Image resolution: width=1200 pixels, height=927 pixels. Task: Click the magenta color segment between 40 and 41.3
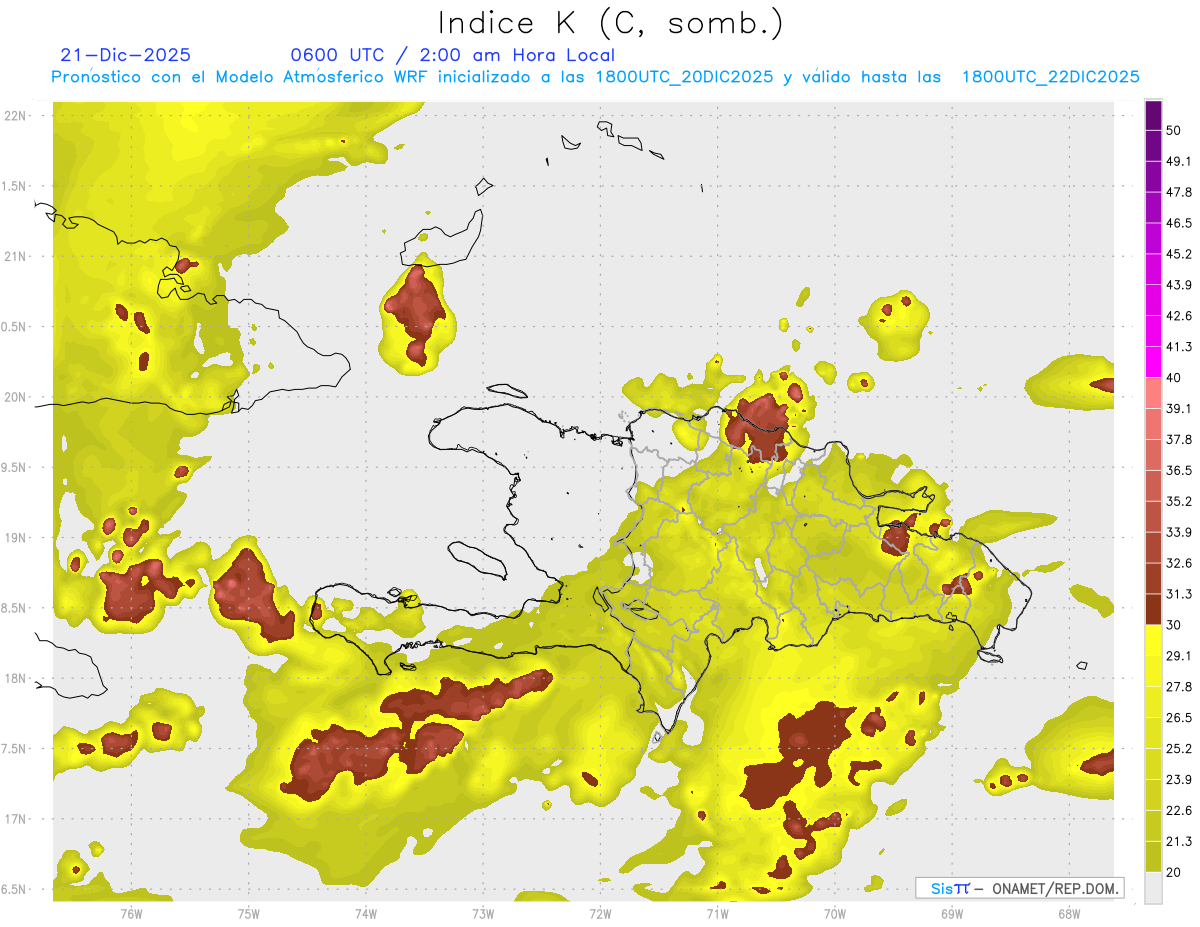pyautogui.click(x=1153, y=363)
